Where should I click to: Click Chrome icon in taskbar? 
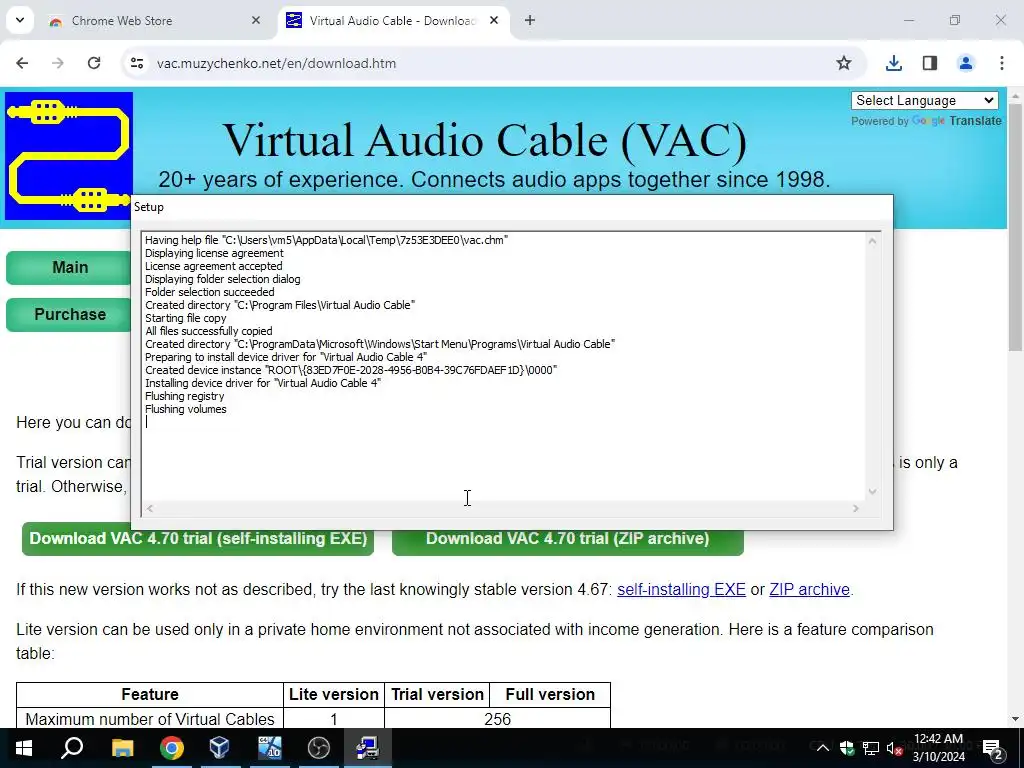pos(171,748)
